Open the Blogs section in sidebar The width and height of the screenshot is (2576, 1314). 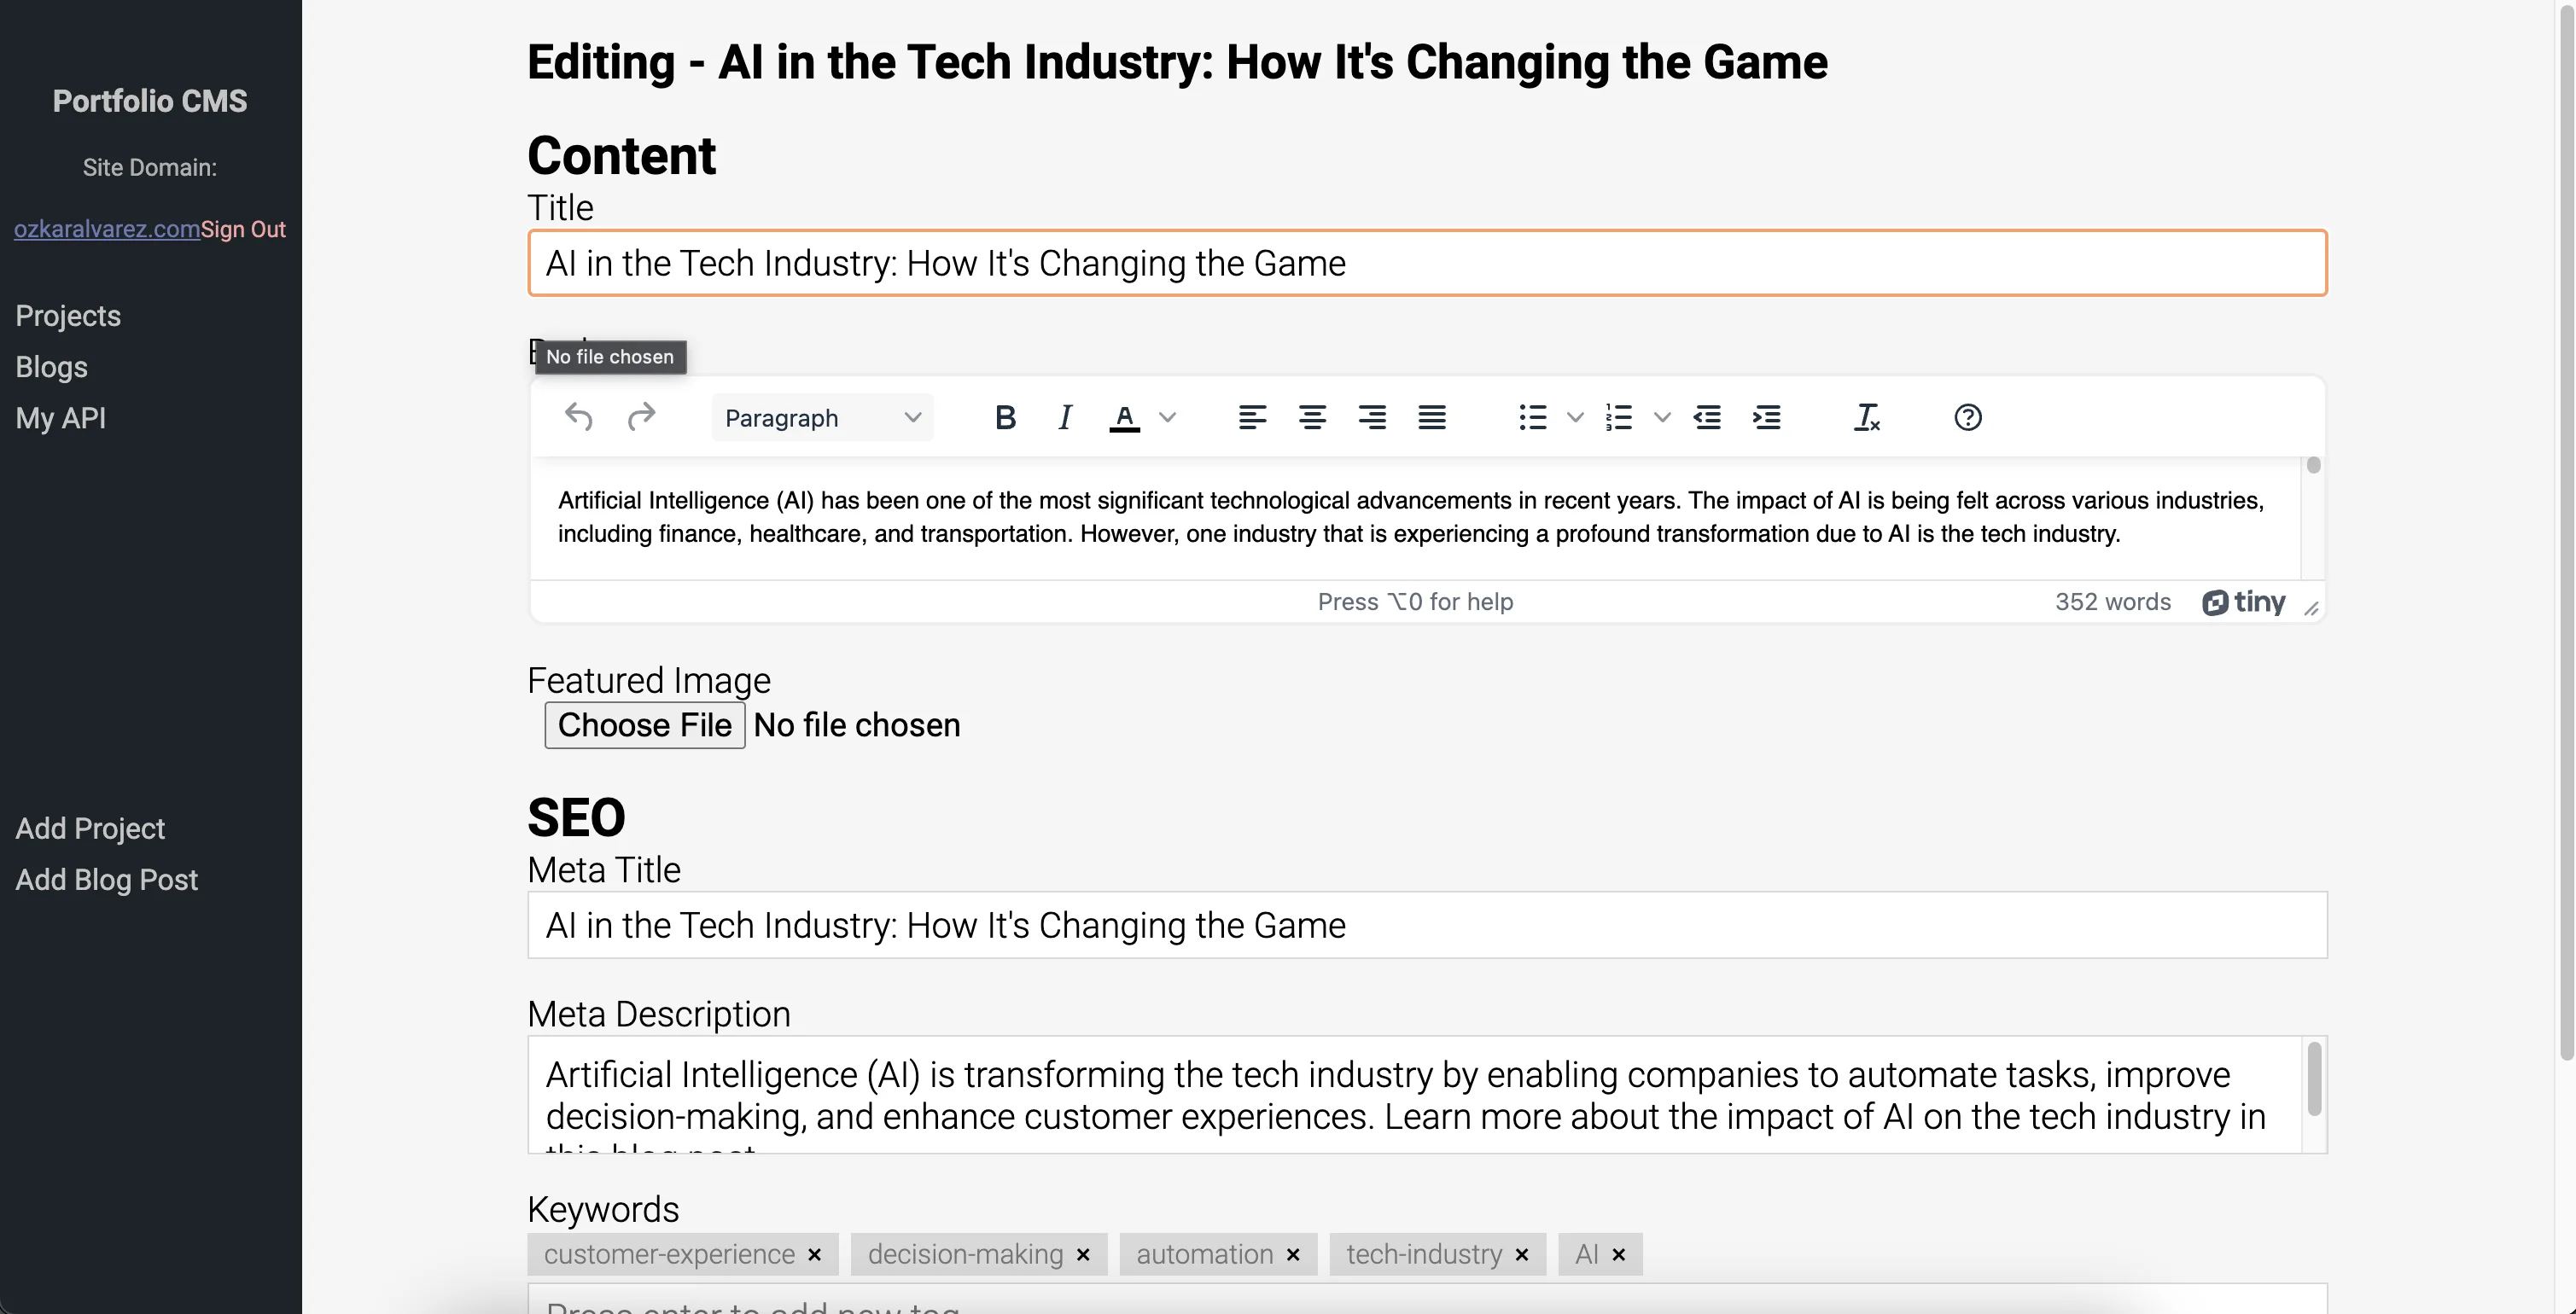[52, 367]
